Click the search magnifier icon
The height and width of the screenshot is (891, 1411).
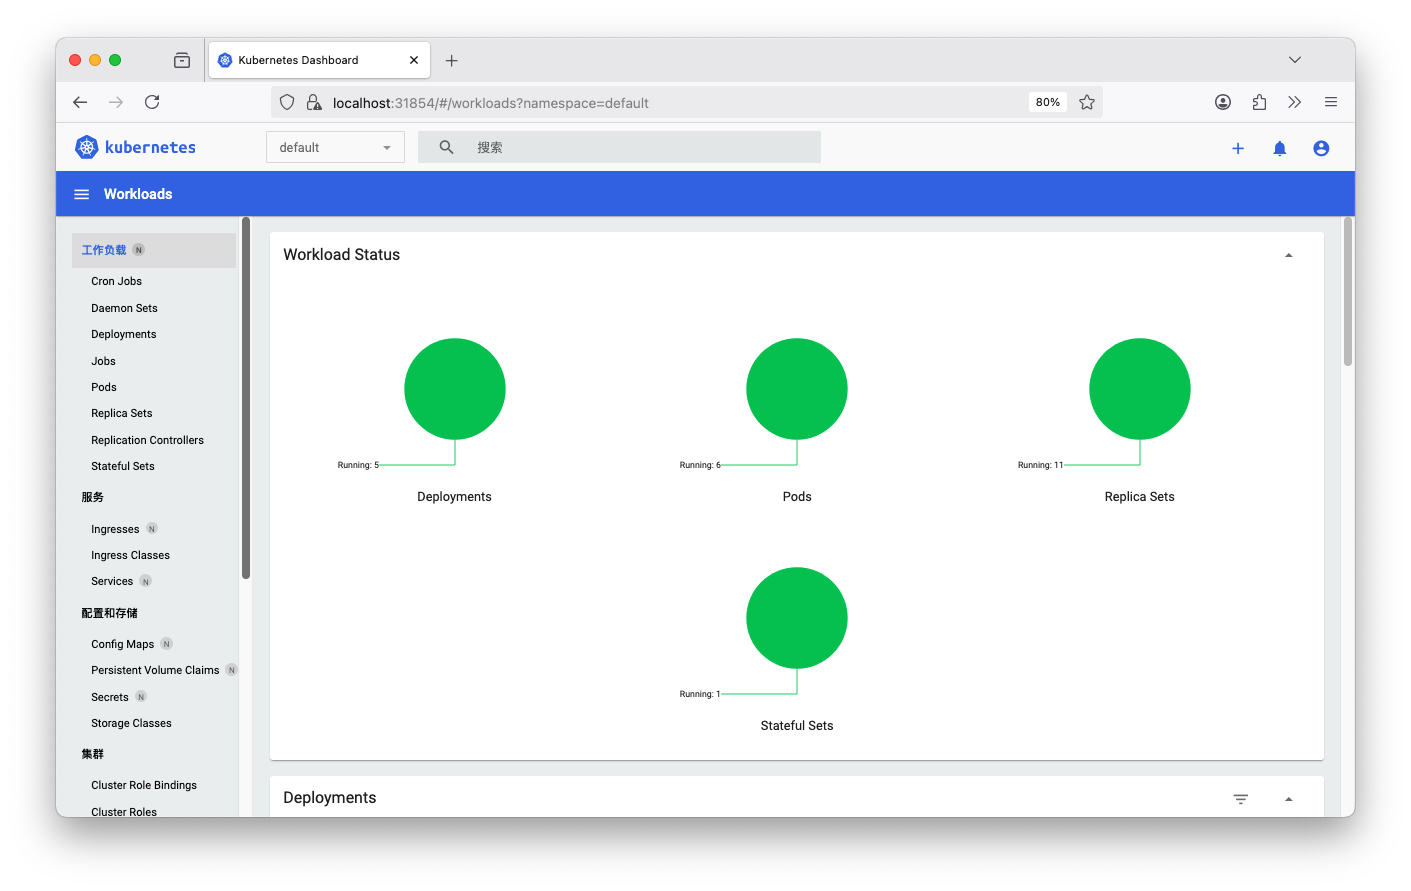coord(447,147)
